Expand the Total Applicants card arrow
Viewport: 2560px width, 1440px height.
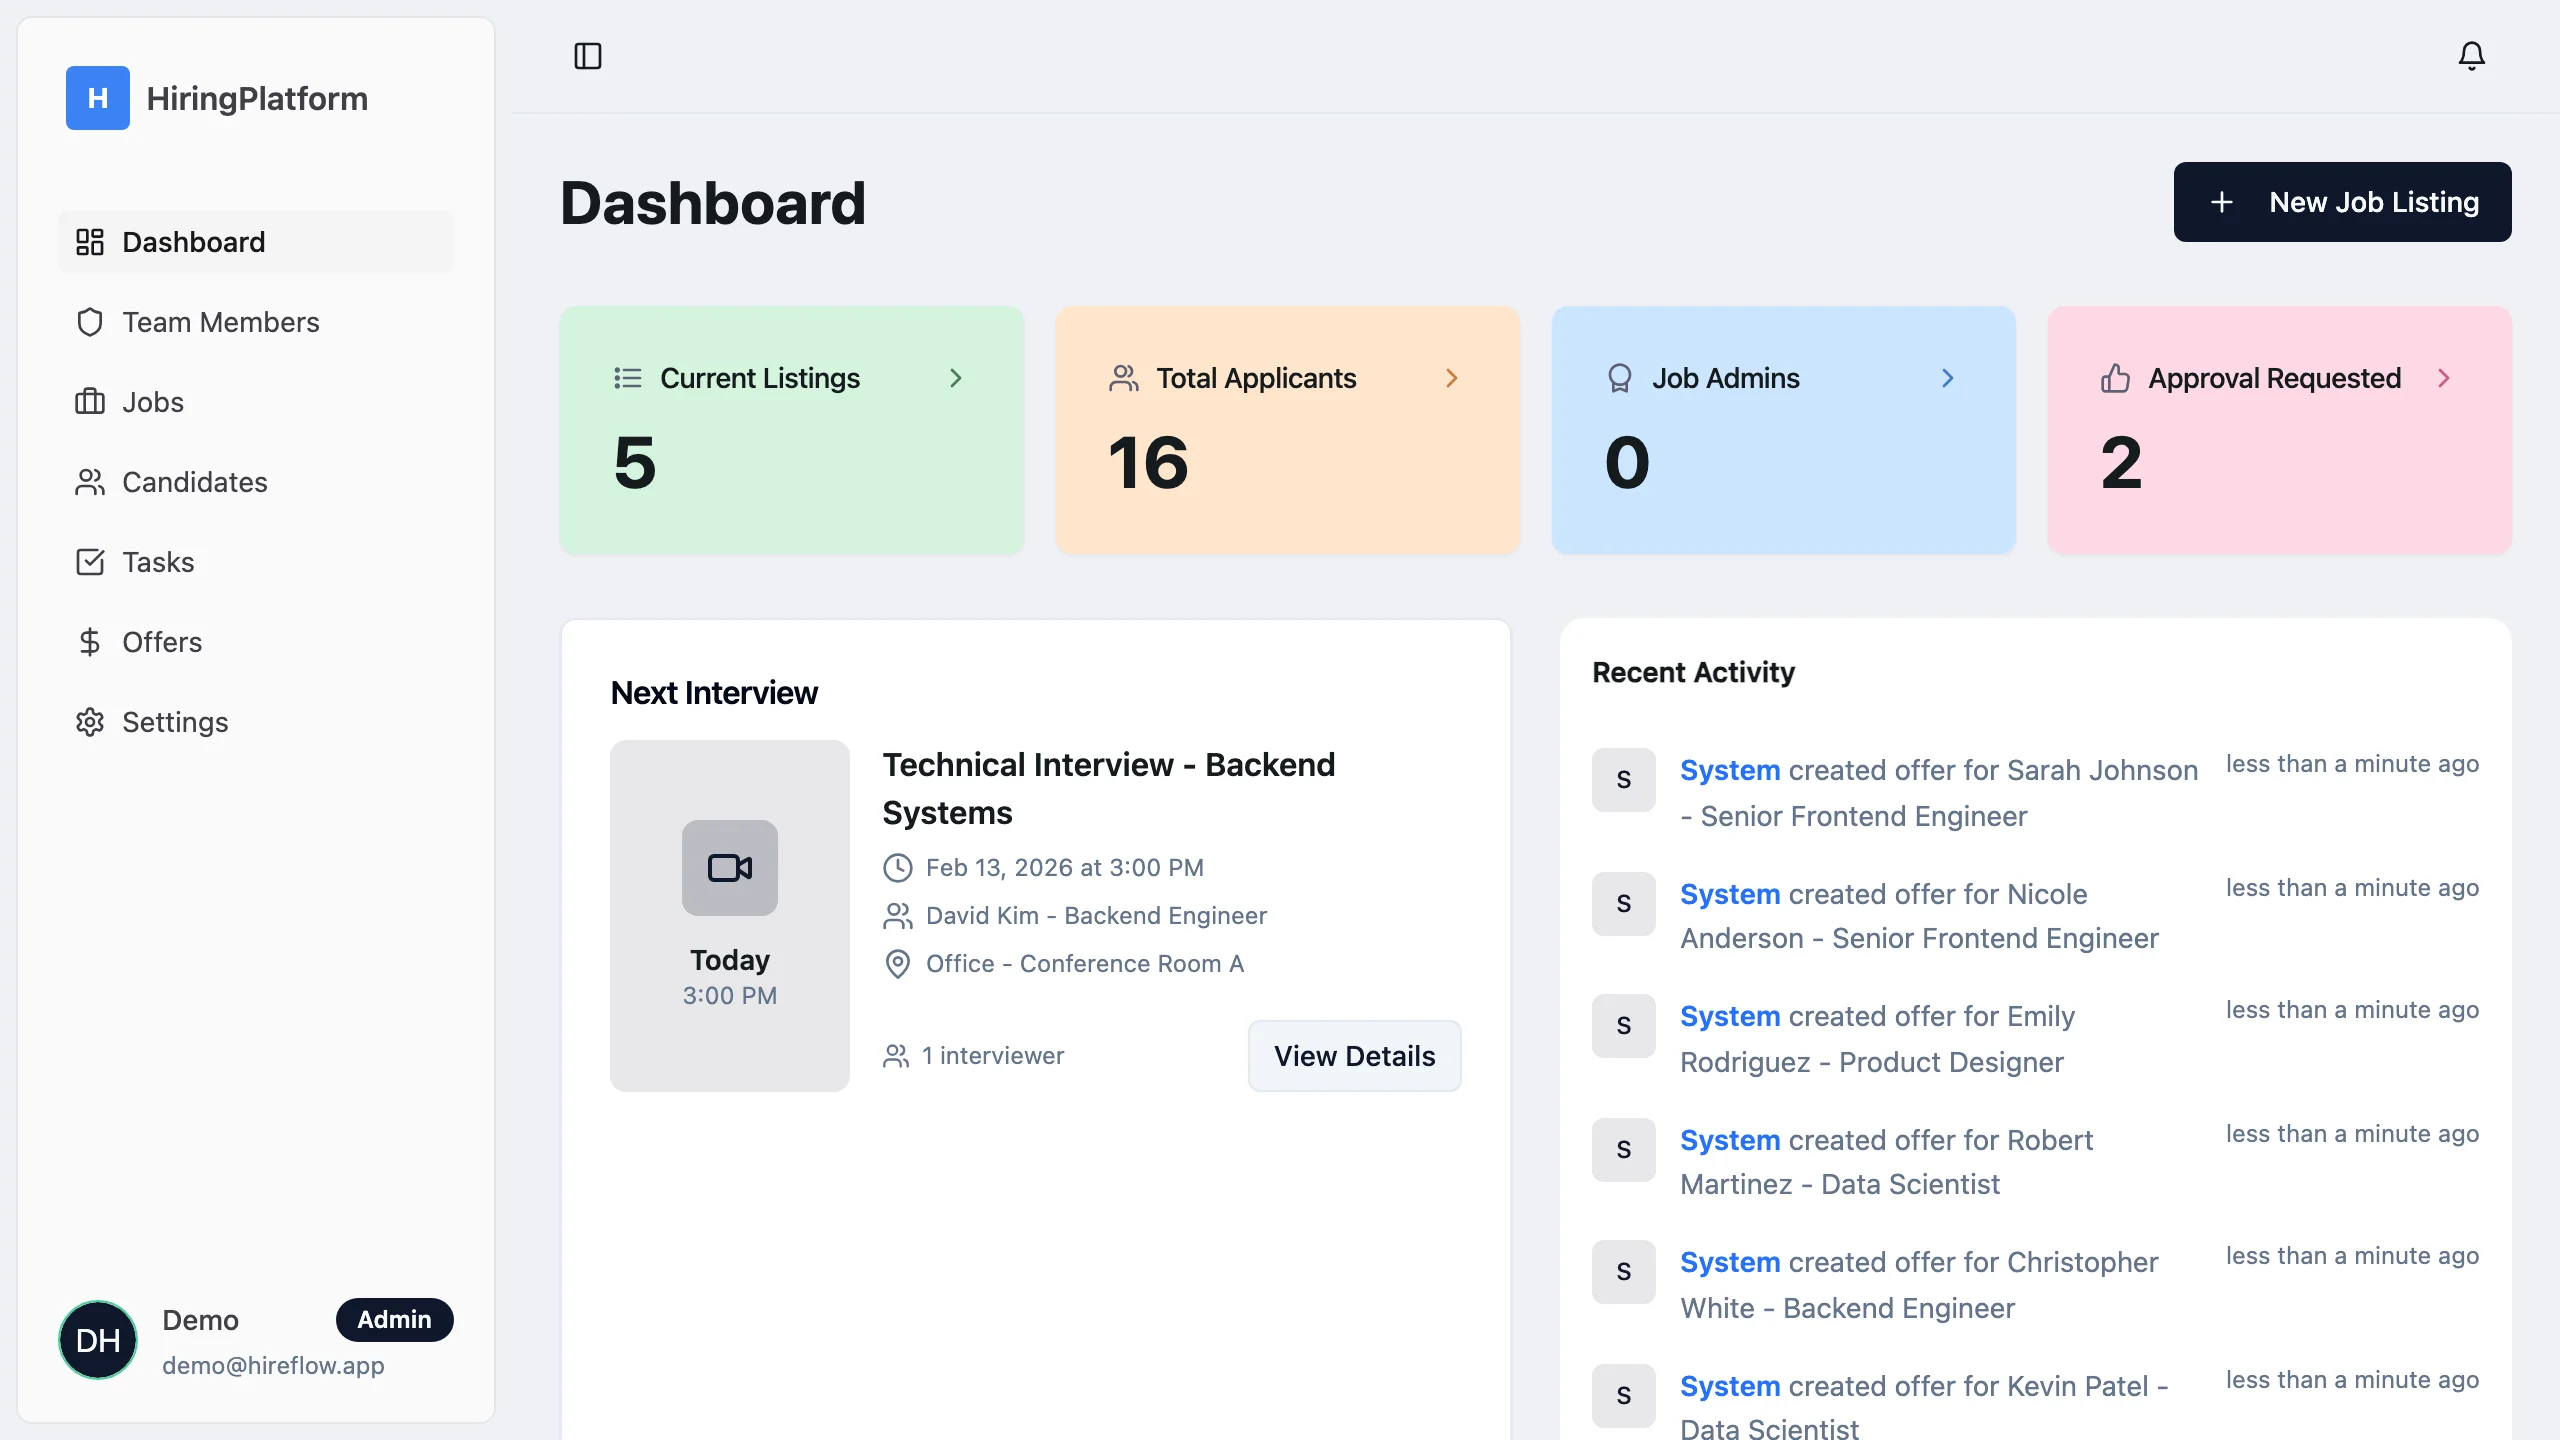(1451, 378)
